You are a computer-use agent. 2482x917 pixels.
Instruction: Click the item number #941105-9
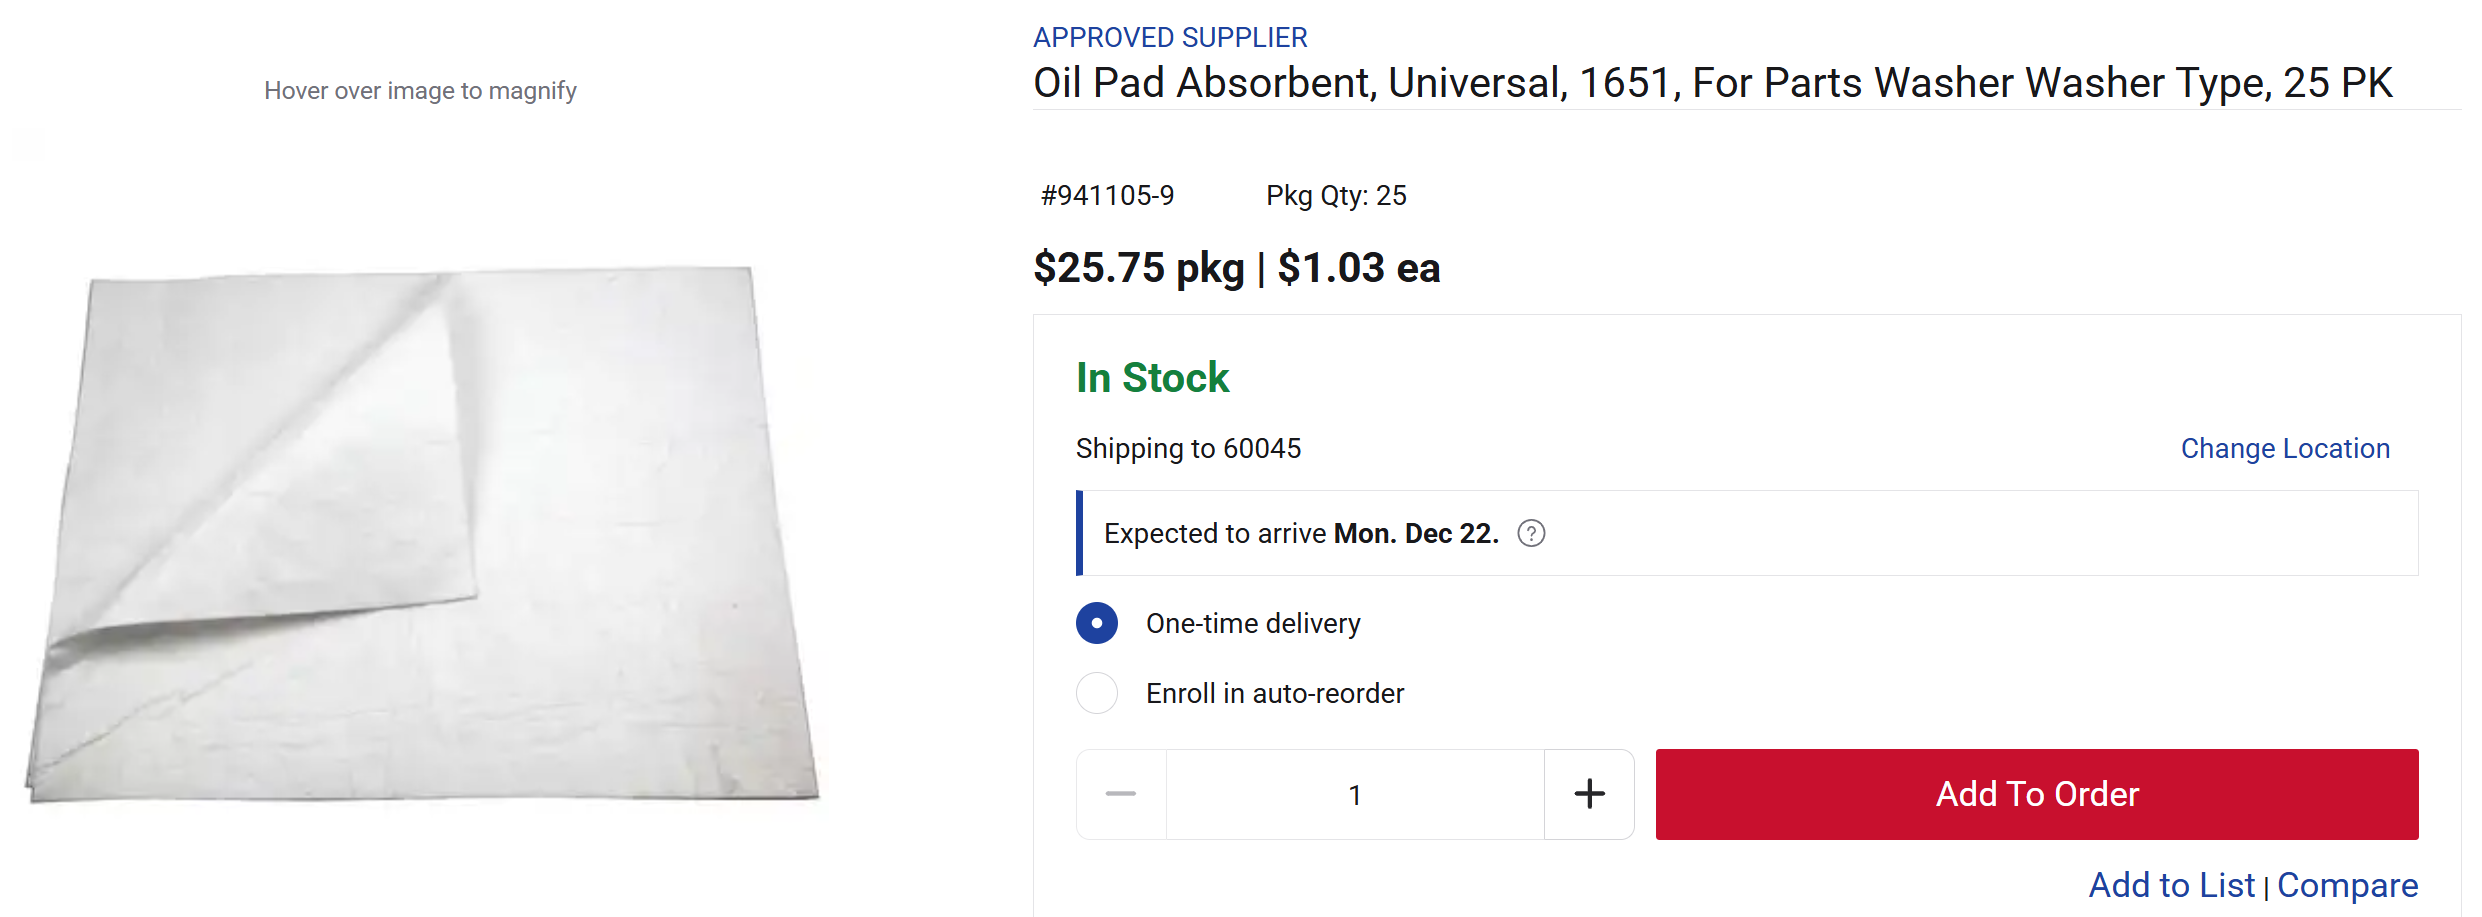(x=1107, y=195)
